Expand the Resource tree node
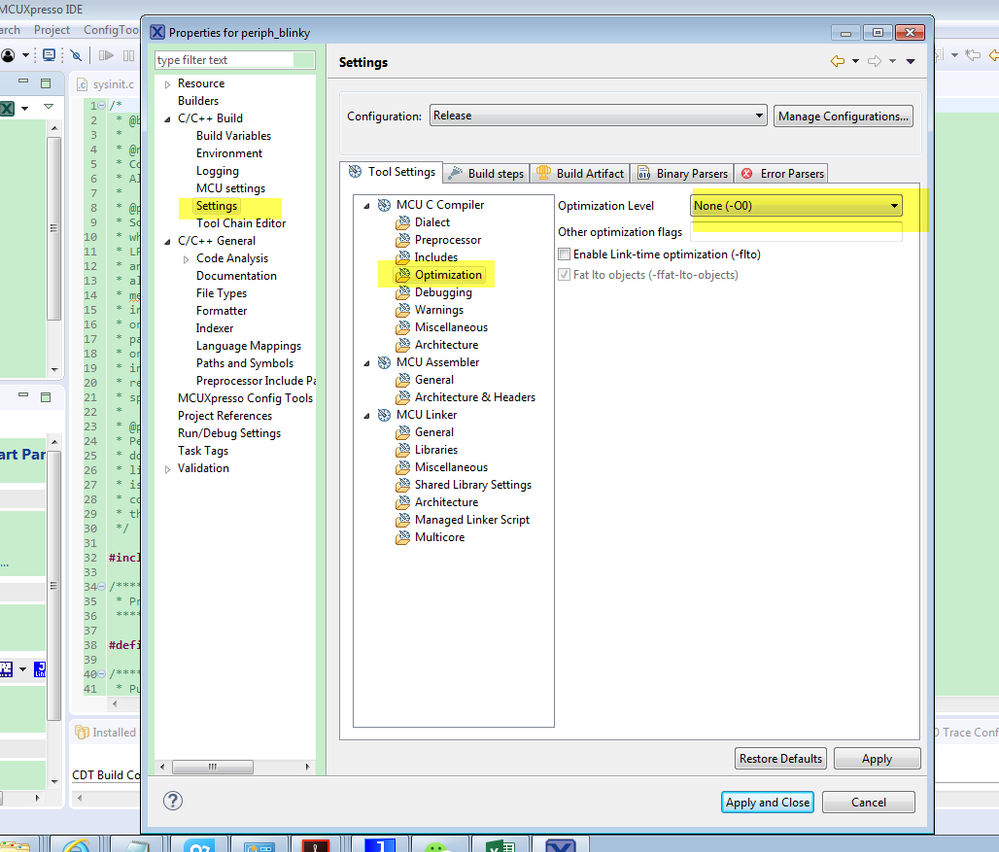This screenshot has width=999, height=852. pos(167,84)
